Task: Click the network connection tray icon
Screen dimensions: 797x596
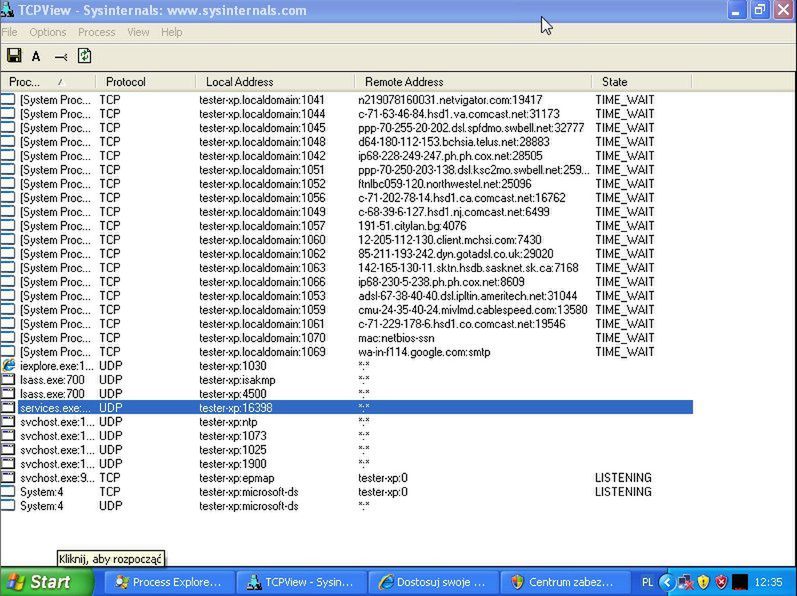Action: (686, 582)
